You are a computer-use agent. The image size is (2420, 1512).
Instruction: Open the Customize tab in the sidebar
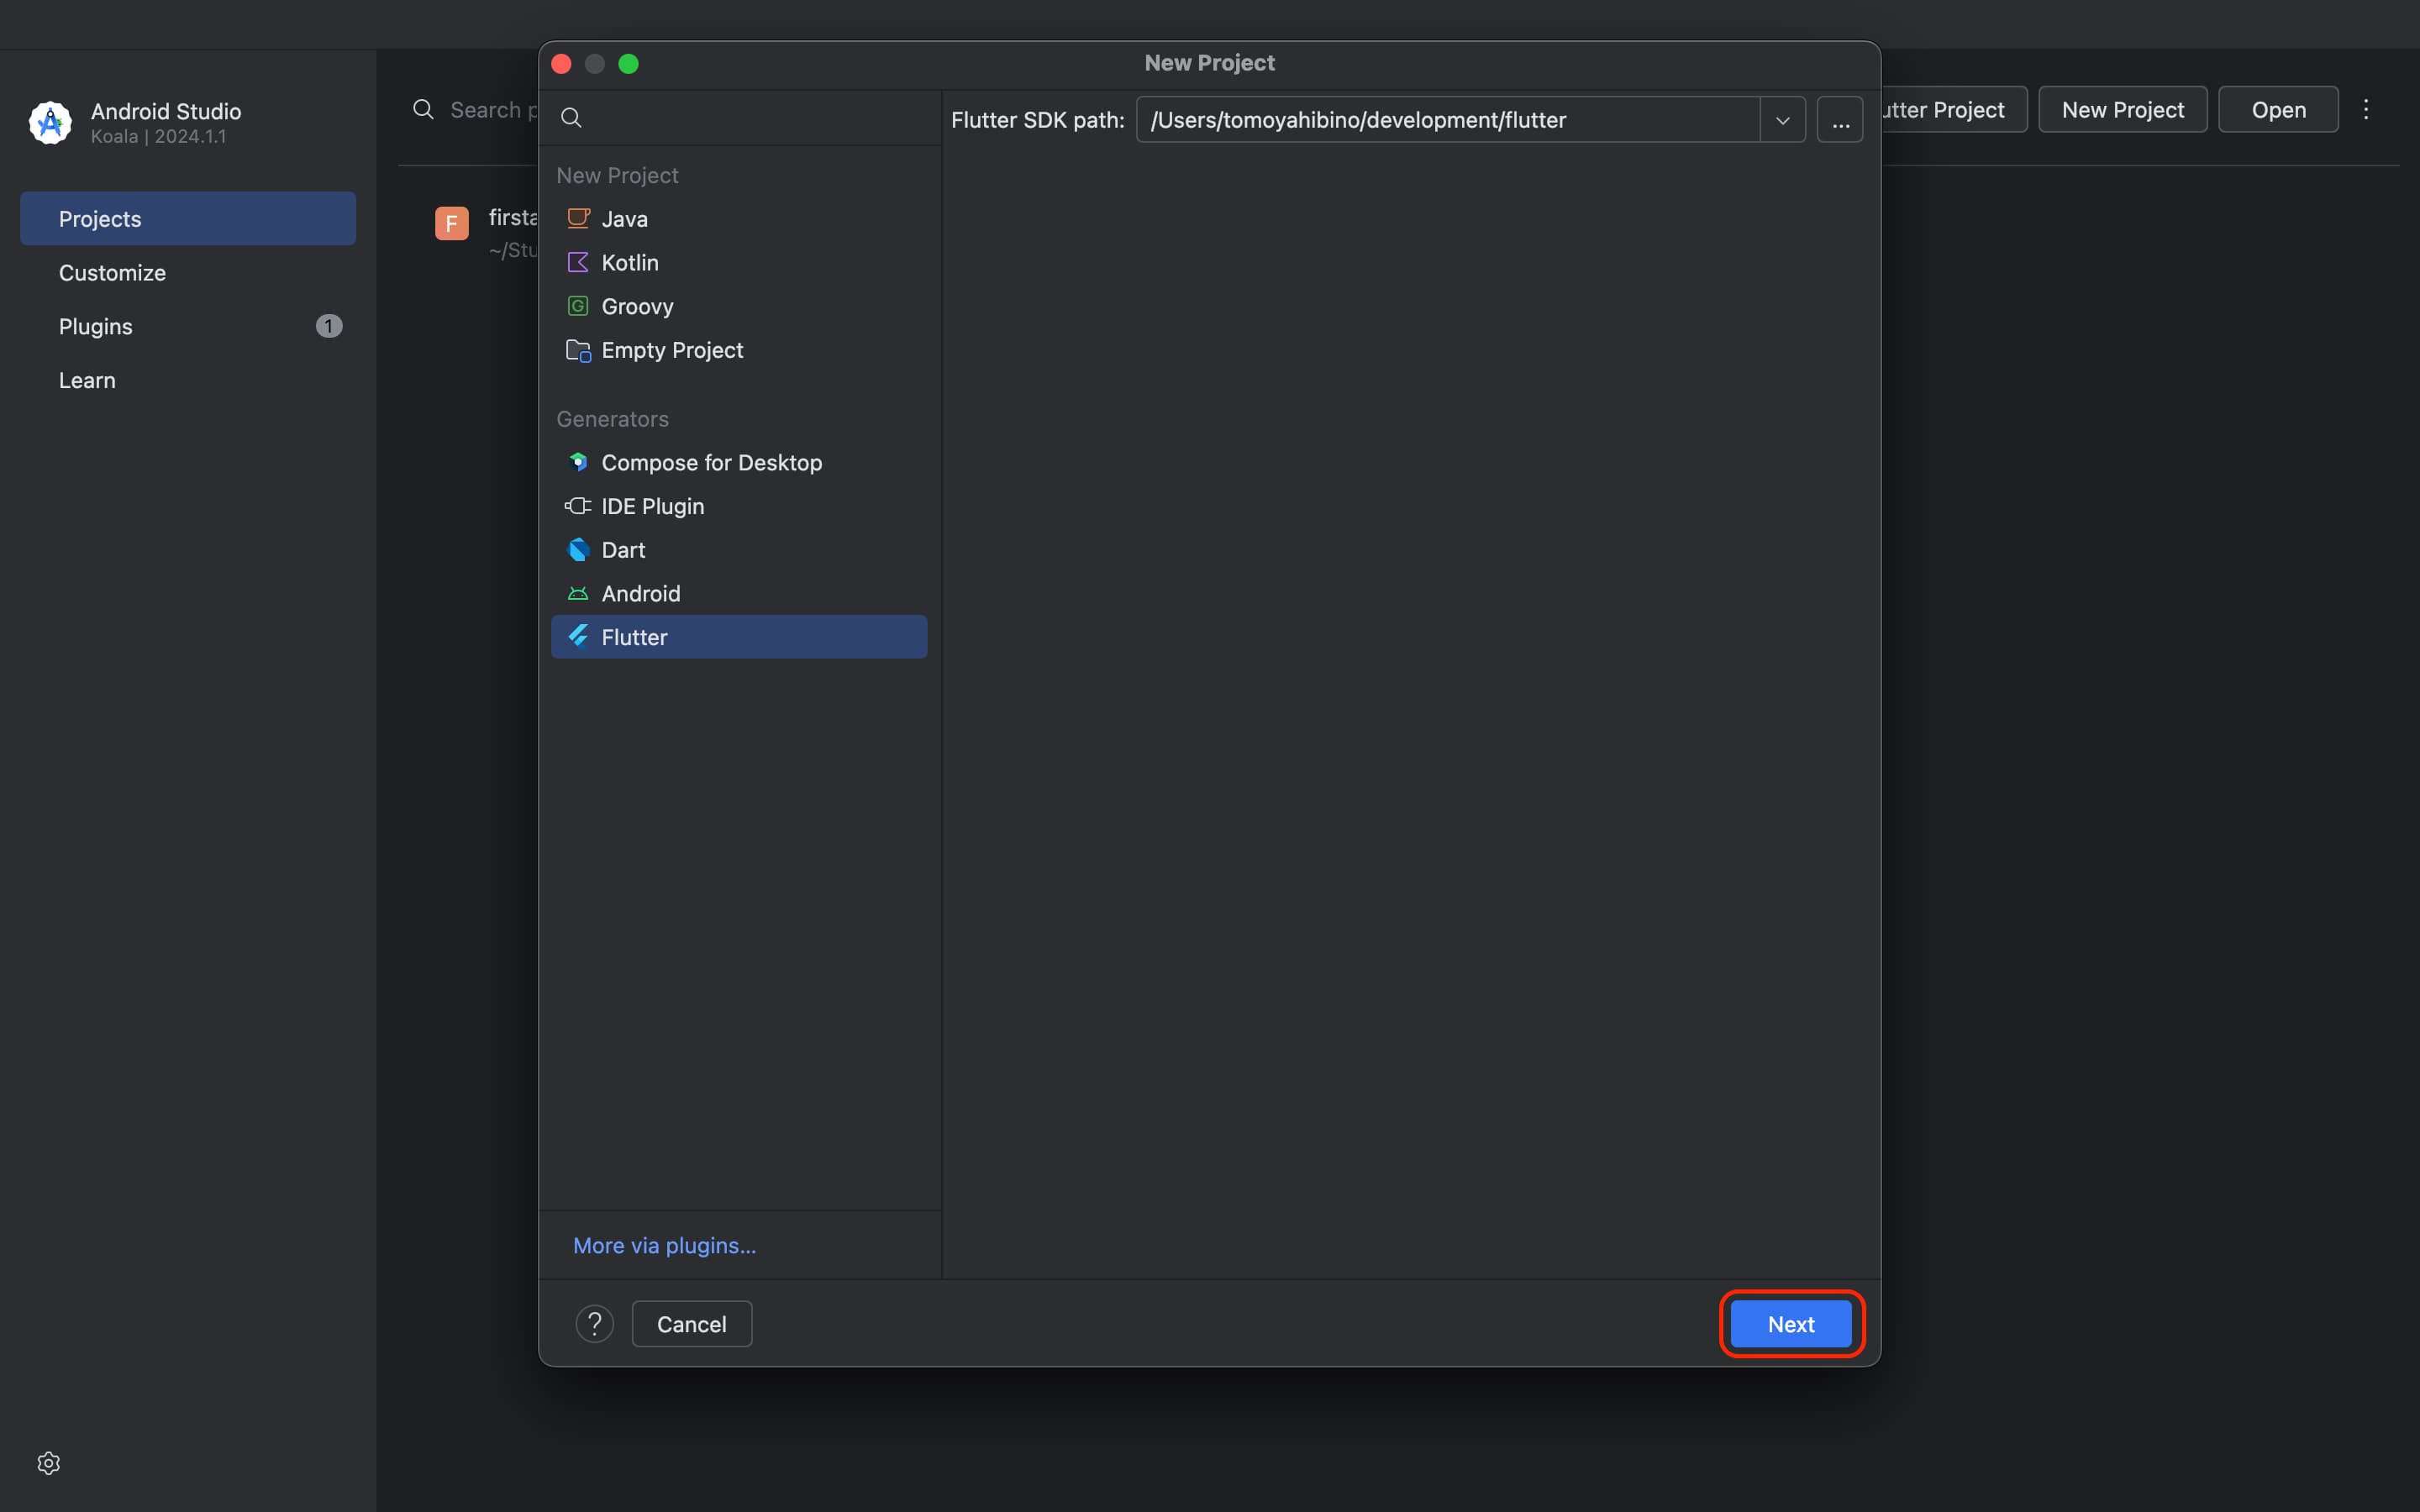coord(188,272)
